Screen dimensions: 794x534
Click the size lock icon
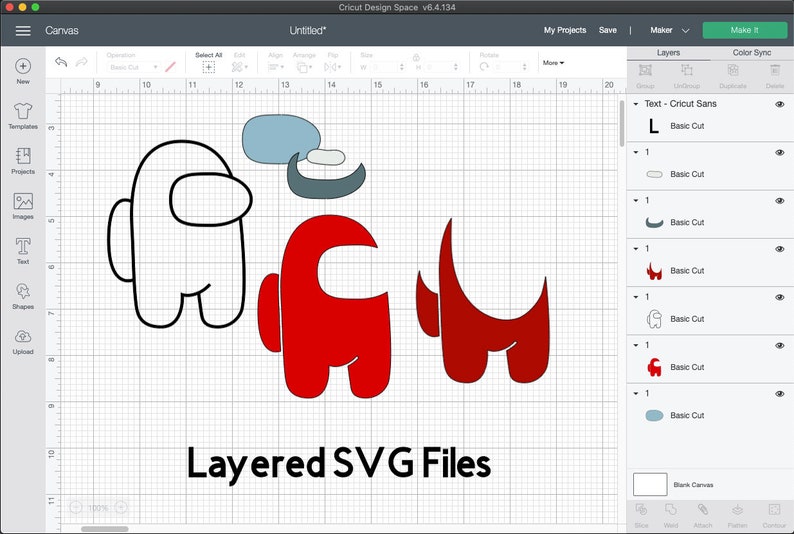tap(416, 57)
